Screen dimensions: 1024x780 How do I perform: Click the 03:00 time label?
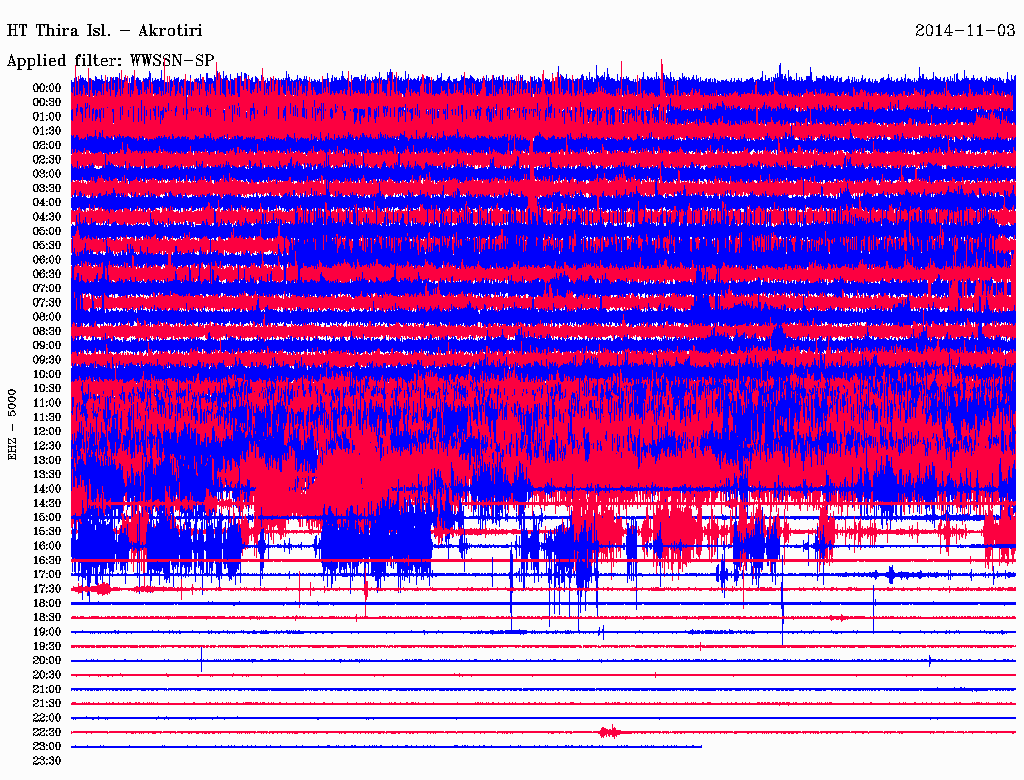point(47,174)
